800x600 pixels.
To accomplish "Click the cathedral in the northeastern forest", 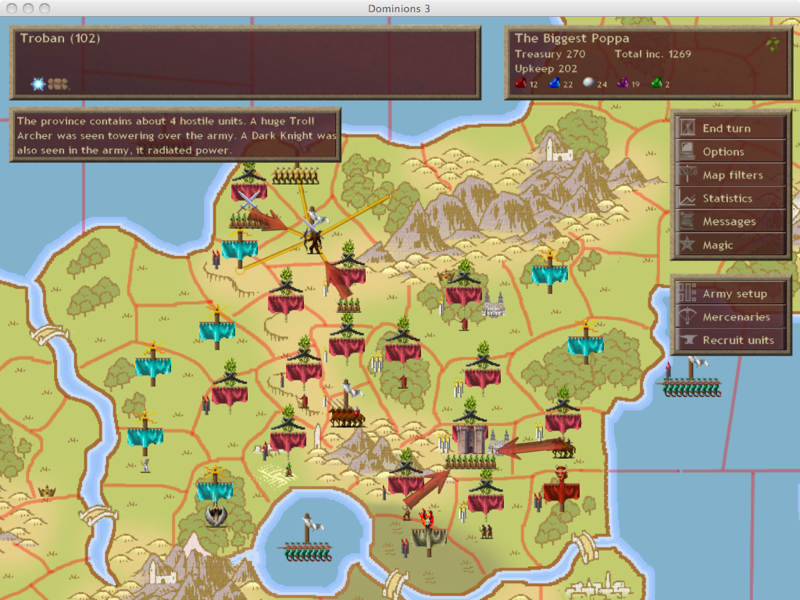I will 493,304.
